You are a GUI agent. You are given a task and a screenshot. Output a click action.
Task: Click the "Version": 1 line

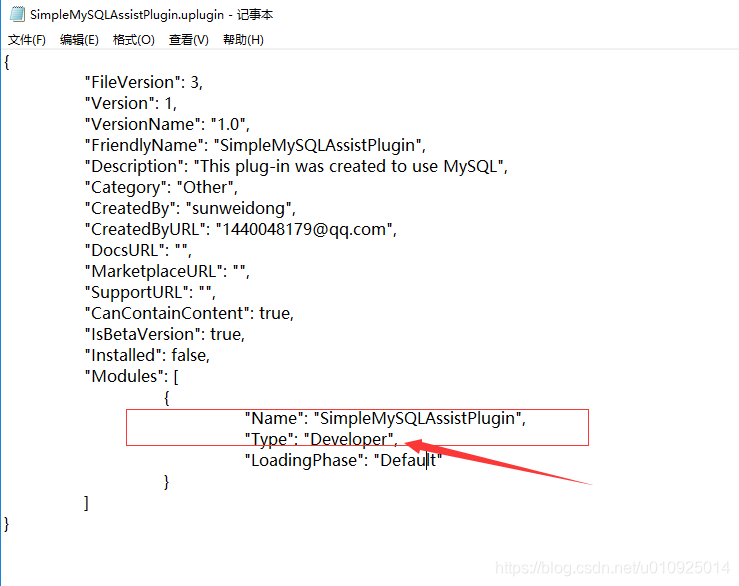131,103
